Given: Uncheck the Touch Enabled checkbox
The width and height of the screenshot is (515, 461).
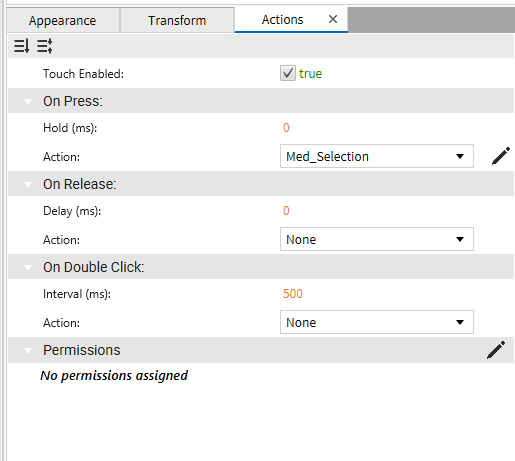Looking at the screenshot, I should point(287,73).
